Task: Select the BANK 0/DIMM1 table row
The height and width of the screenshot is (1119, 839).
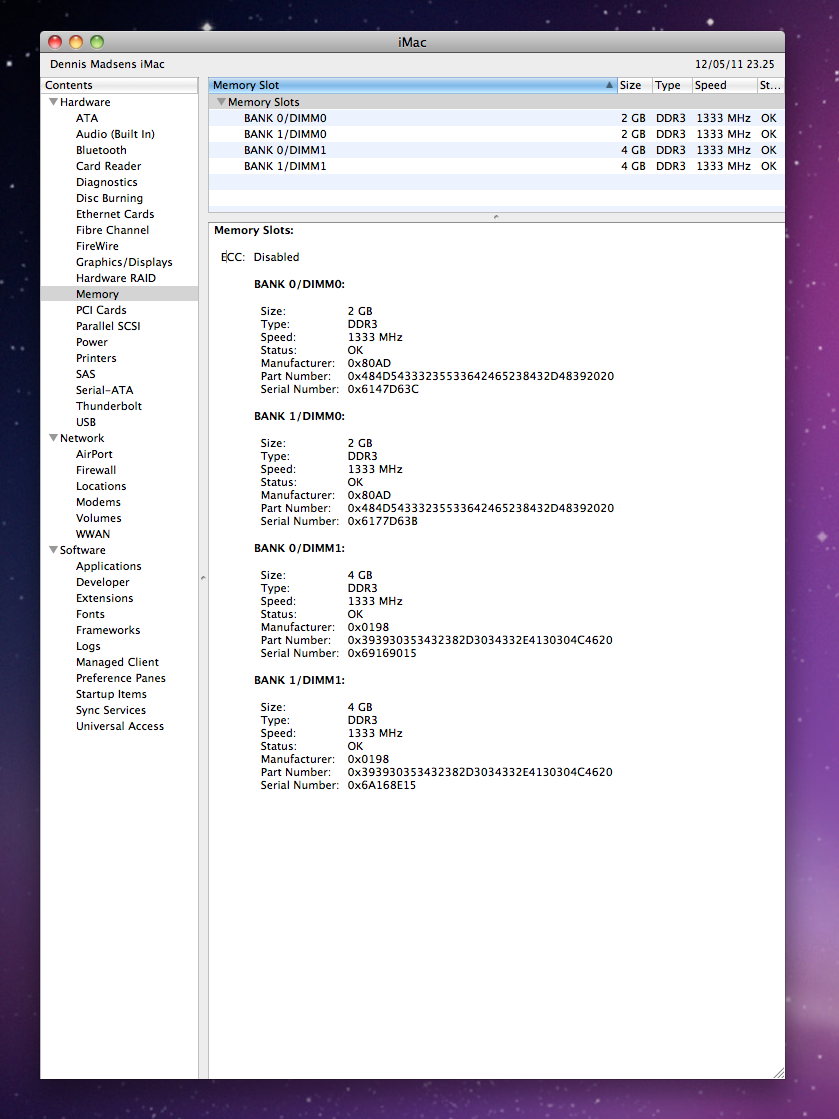Action: pos(497,151)
